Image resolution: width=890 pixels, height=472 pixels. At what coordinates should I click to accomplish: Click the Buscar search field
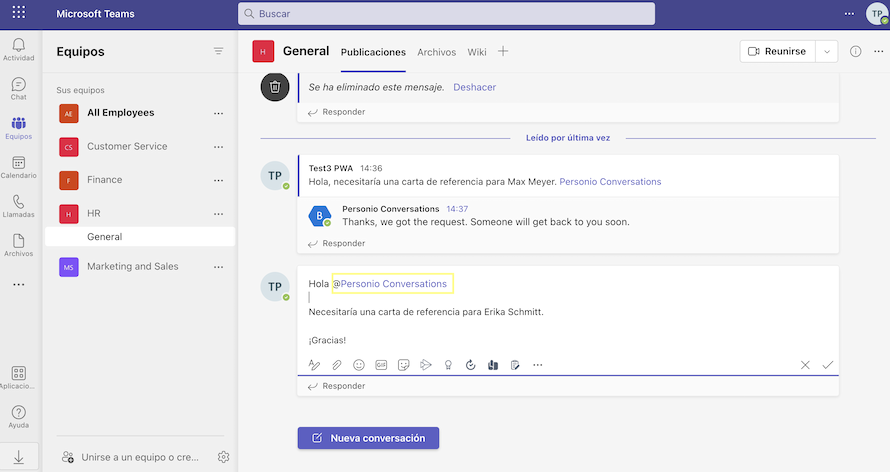point(446,14)
